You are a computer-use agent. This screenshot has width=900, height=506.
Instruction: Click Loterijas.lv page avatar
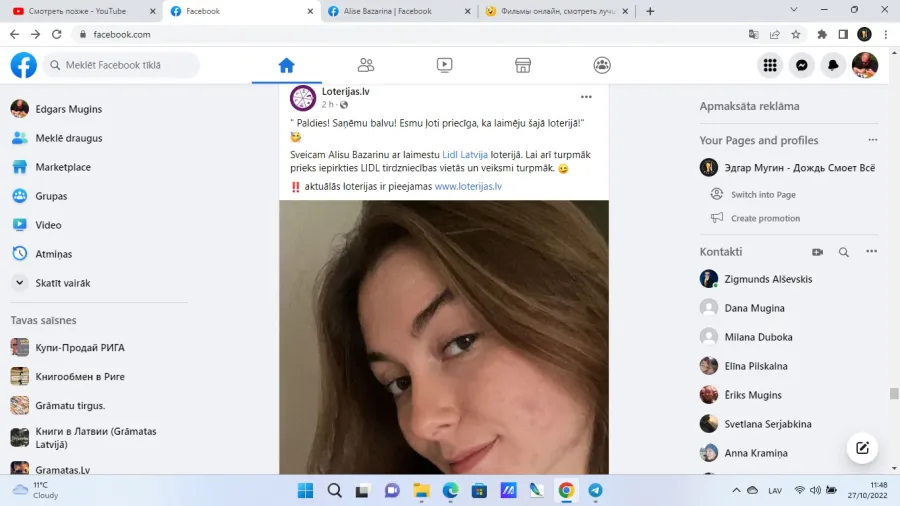point(302,98)
